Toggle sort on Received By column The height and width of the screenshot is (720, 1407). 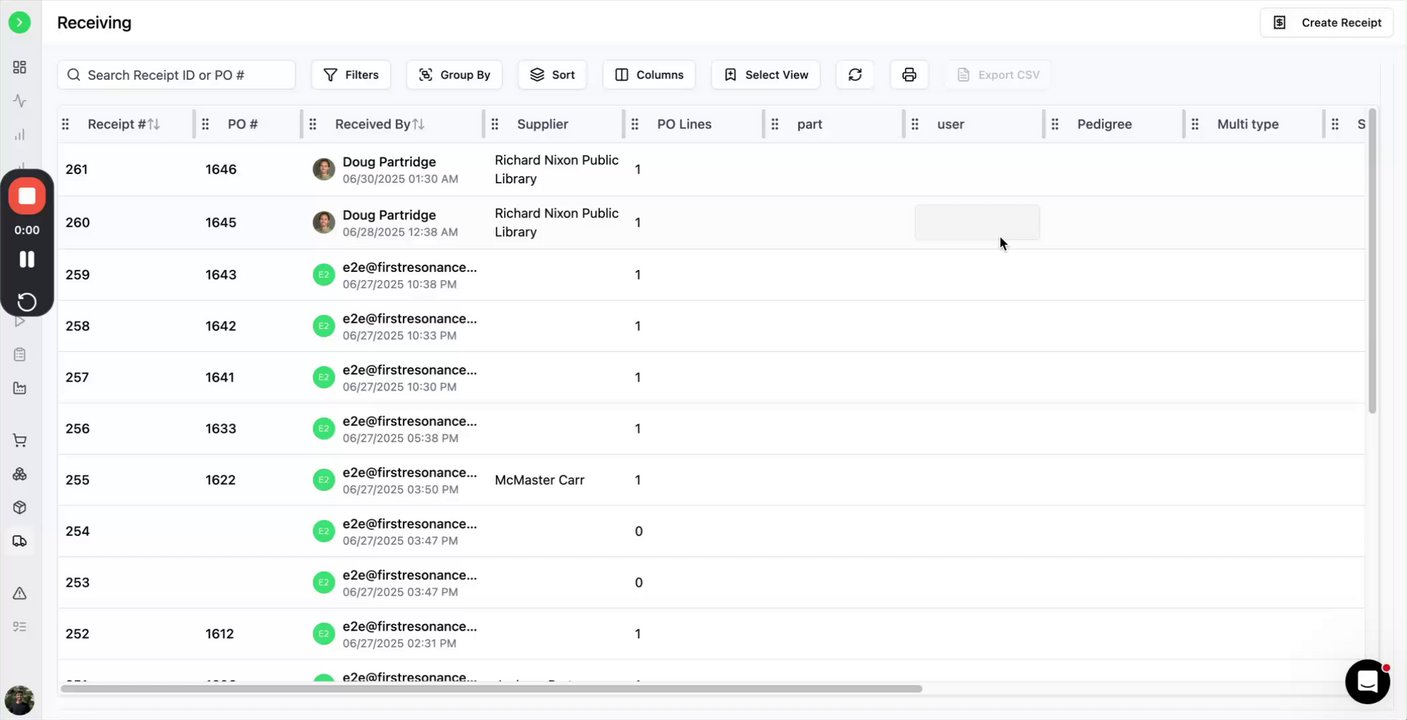tap(419, 124)
